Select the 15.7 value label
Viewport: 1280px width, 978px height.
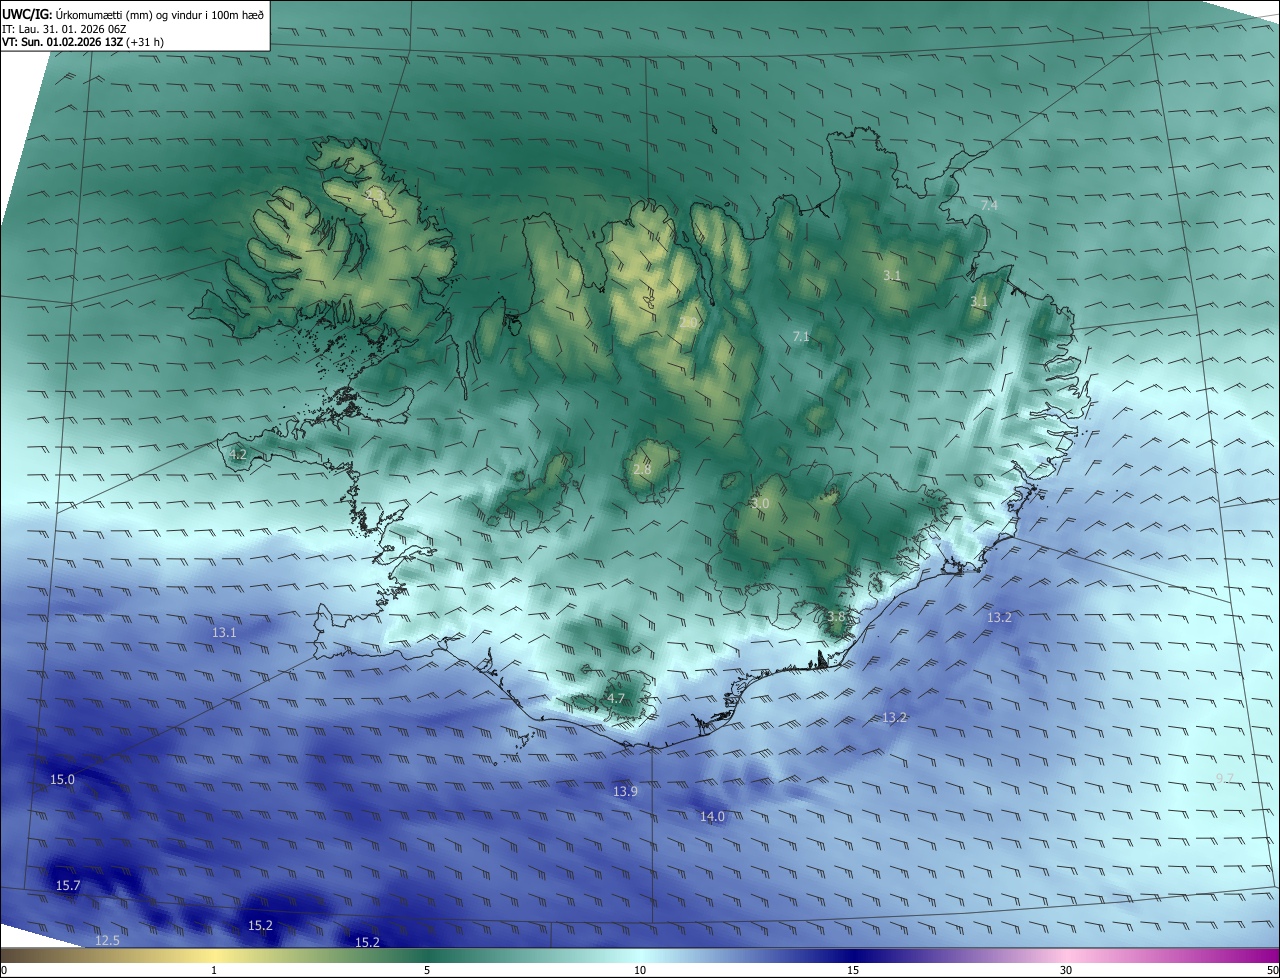pos(68,885)
